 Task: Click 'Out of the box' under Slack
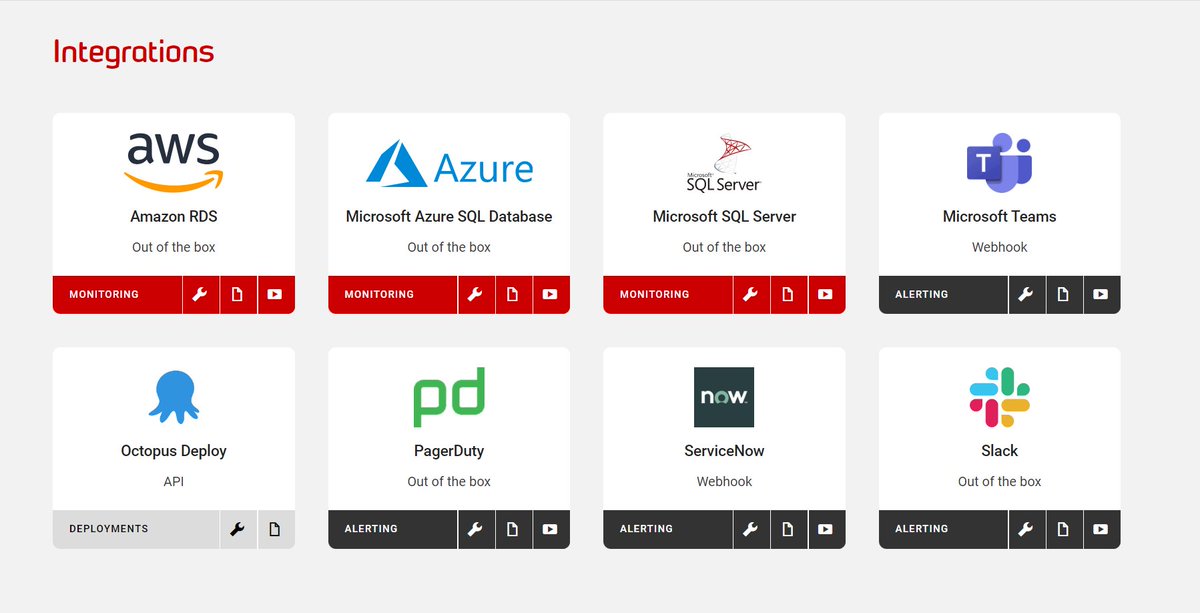coord(999,481)
